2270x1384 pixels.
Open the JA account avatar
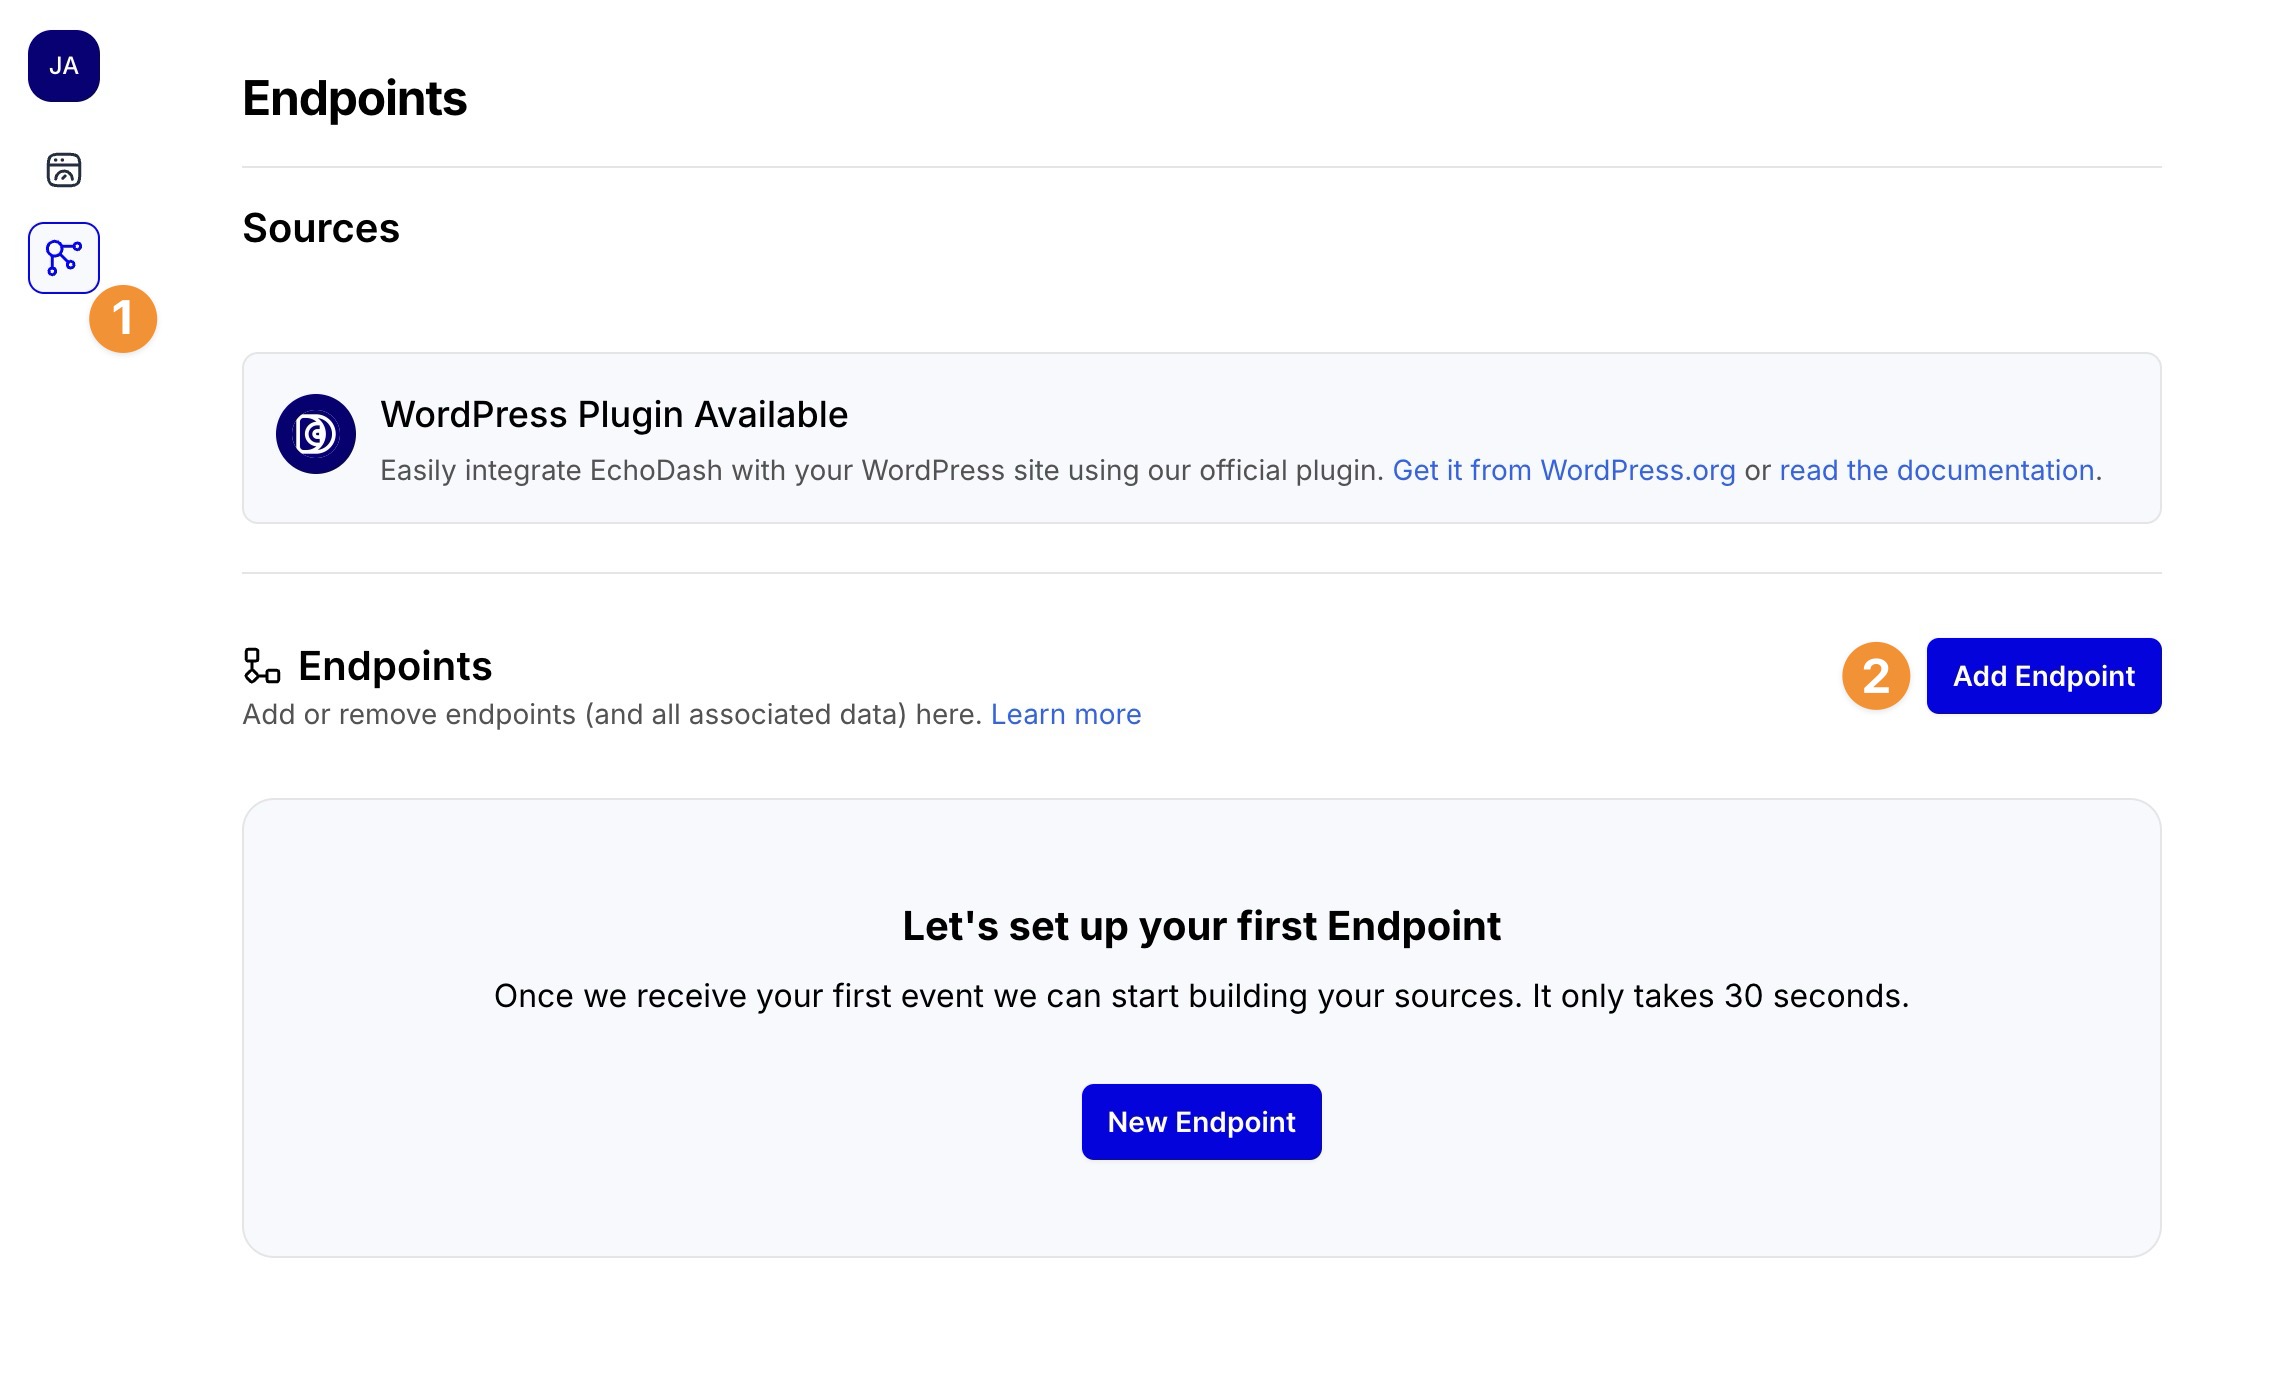coord(64,66)
